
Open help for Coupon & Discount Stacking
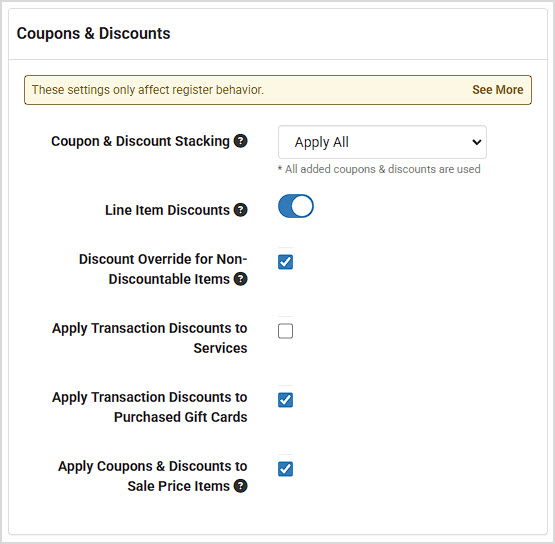click(x=241, y=141)
